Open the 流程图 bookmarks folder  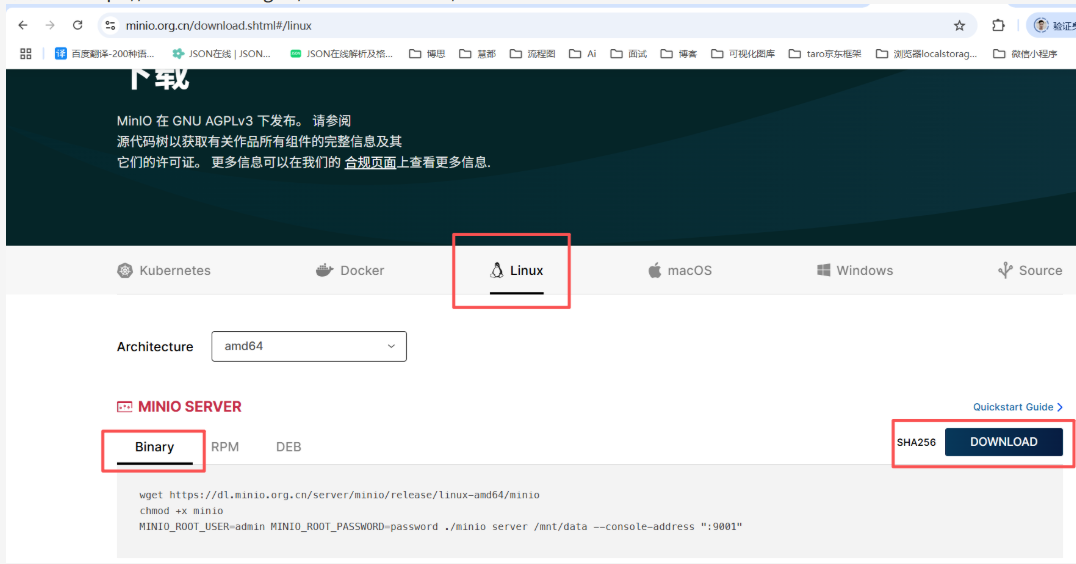(x=533, y=54)
